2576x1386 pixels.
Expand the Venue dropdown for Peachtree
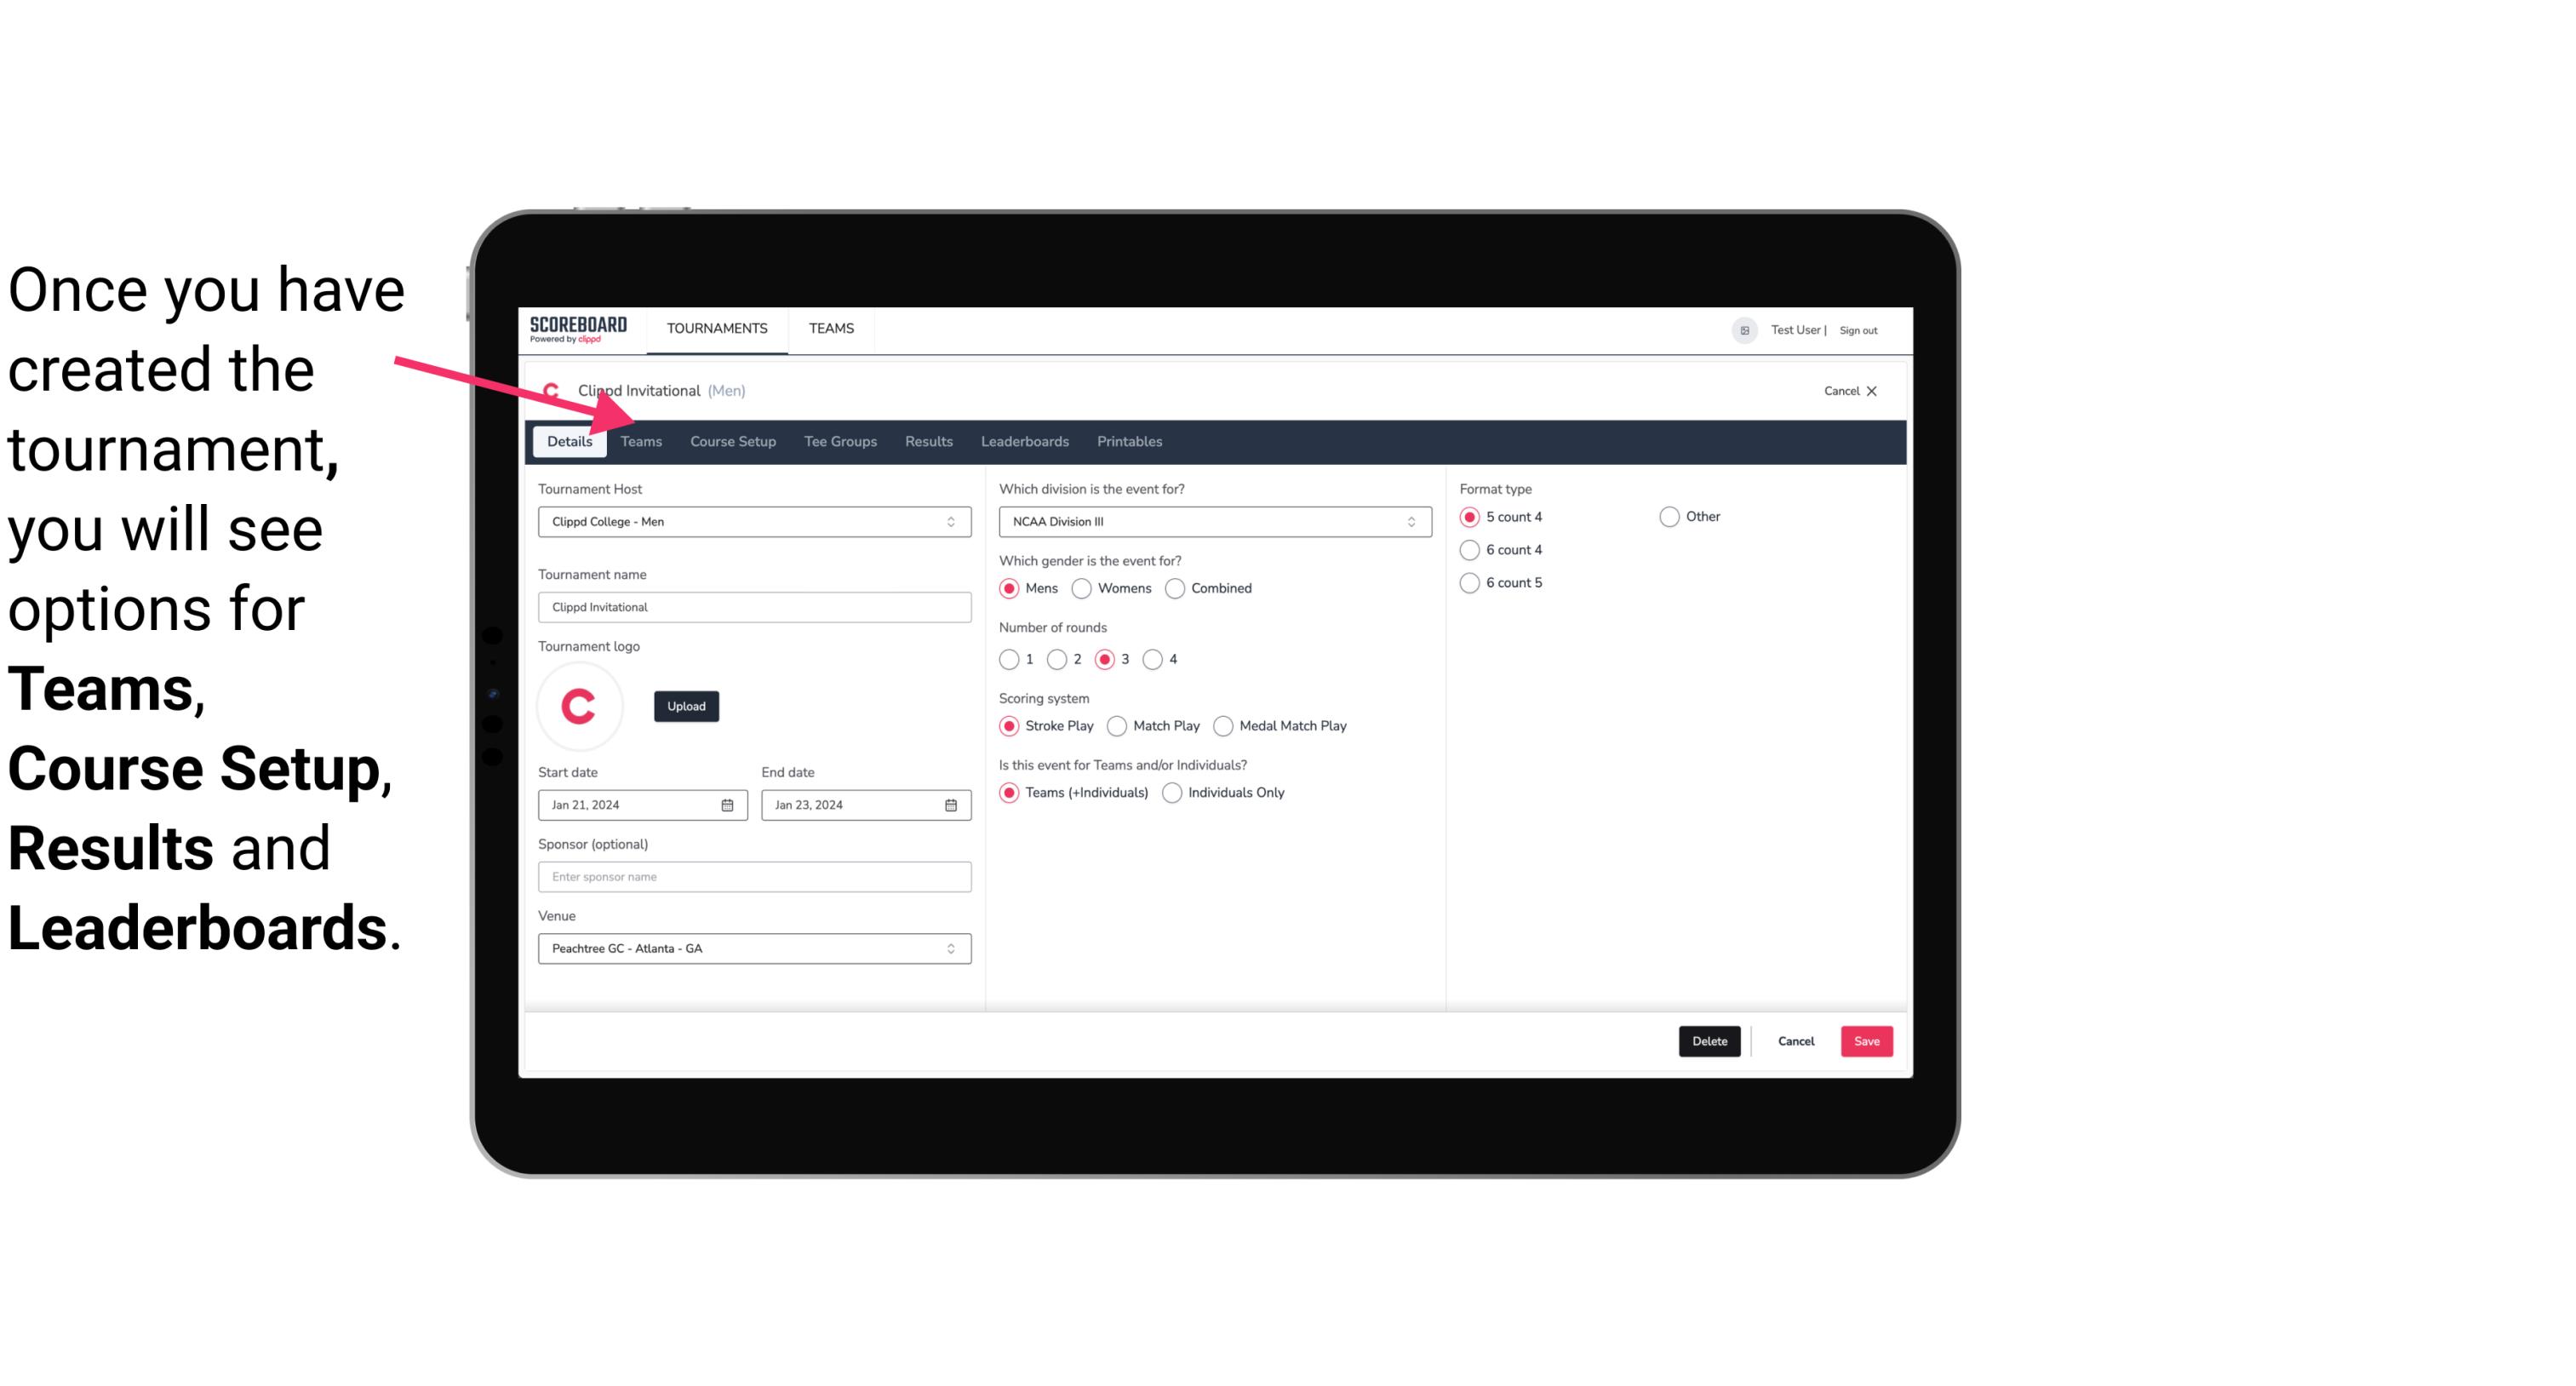[950, 948]
